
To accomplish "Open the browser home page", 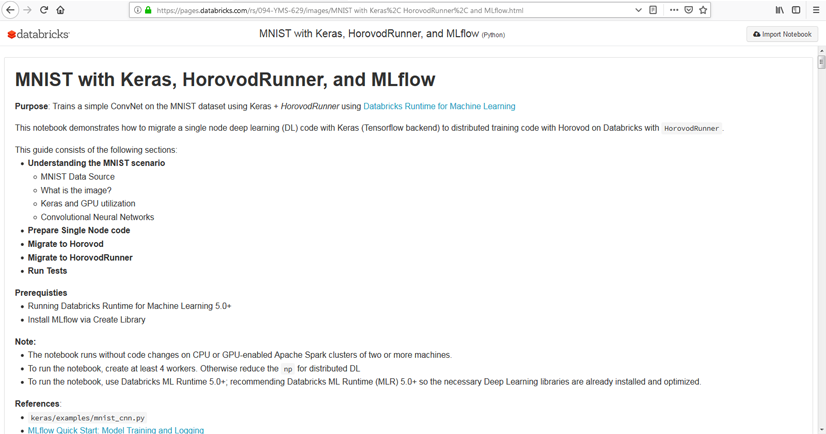I will (x=61, y=10).
